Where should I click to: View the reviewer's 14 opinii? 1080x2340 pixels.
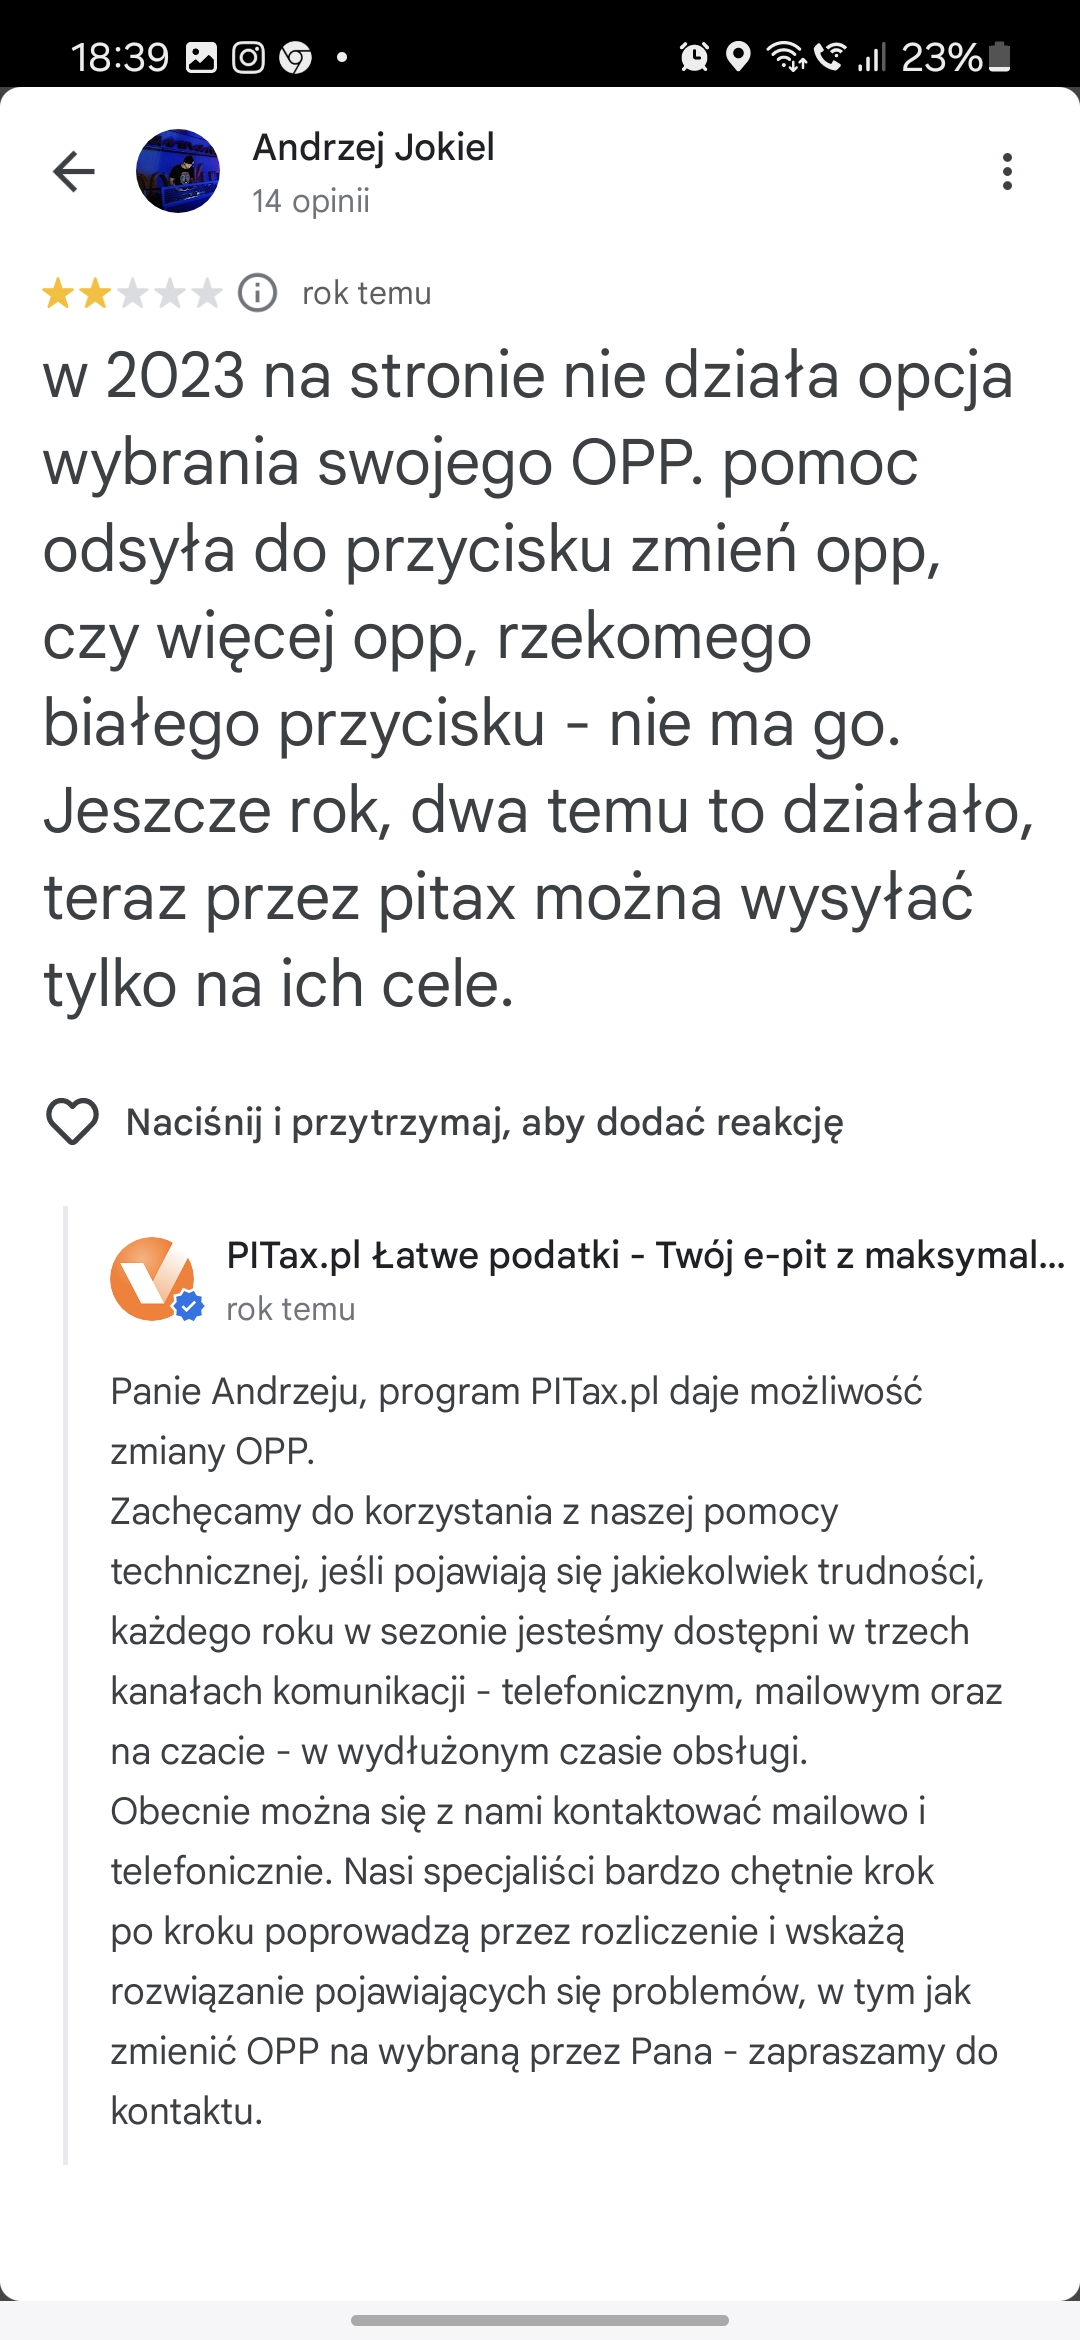[311, 201]
